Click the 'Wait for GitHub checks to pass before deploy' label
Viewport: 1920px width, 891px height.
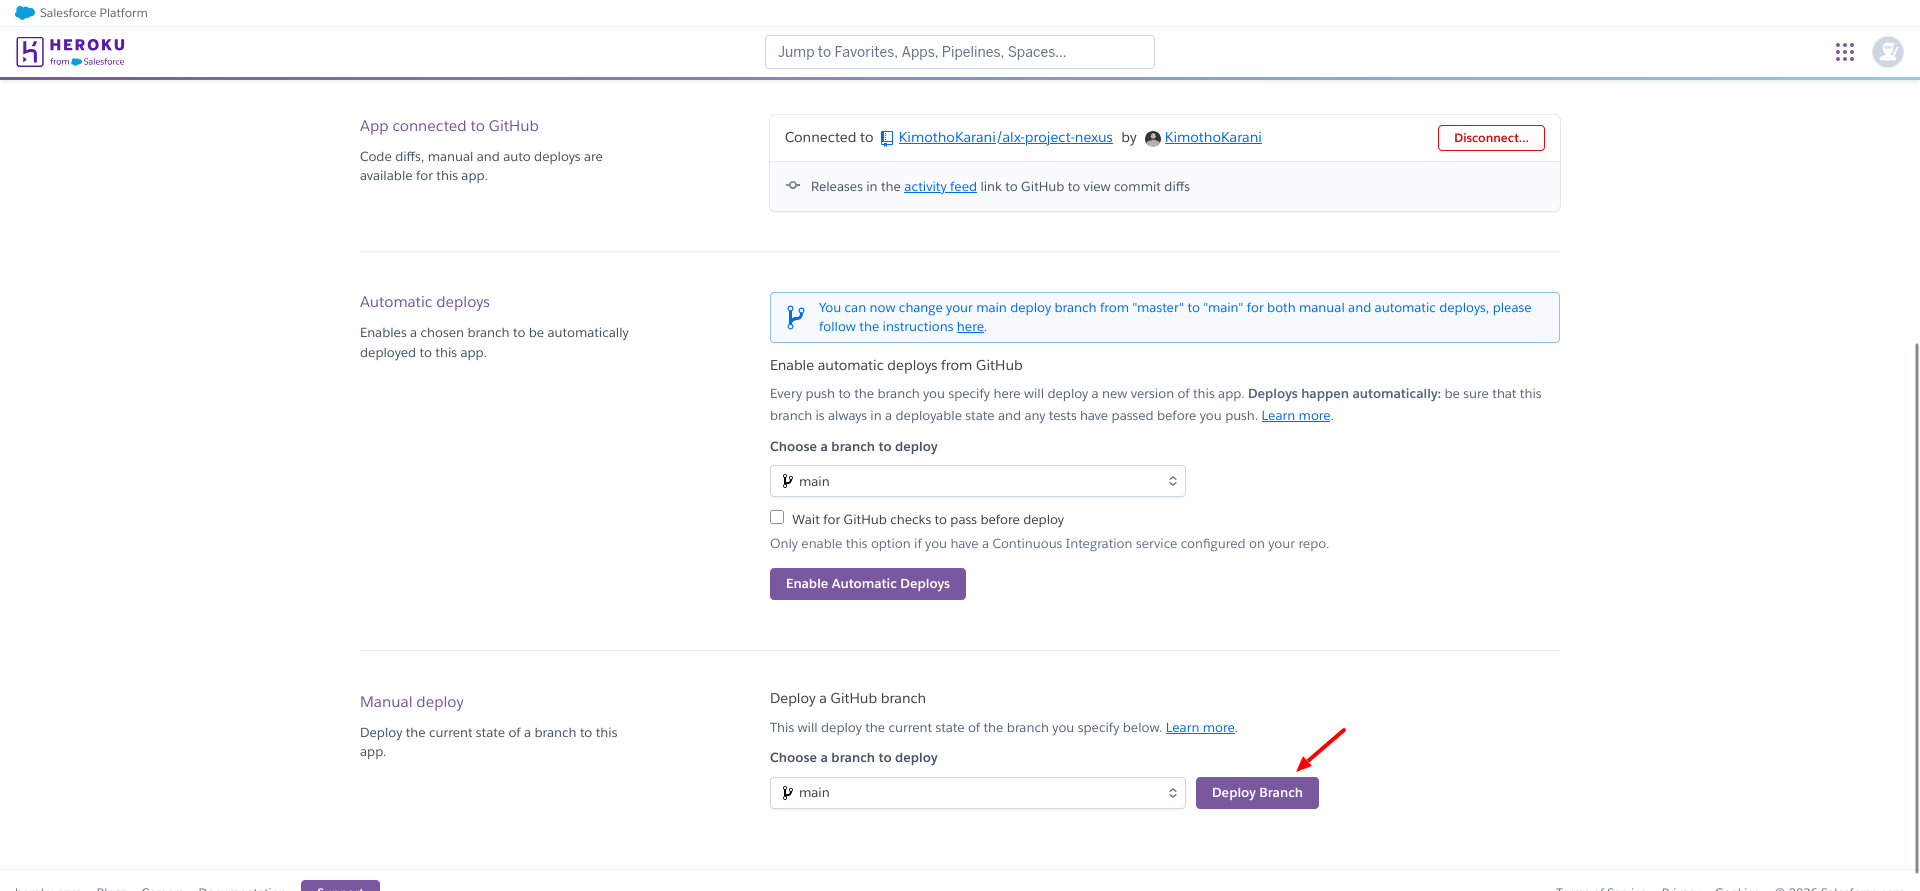point(928,520)
